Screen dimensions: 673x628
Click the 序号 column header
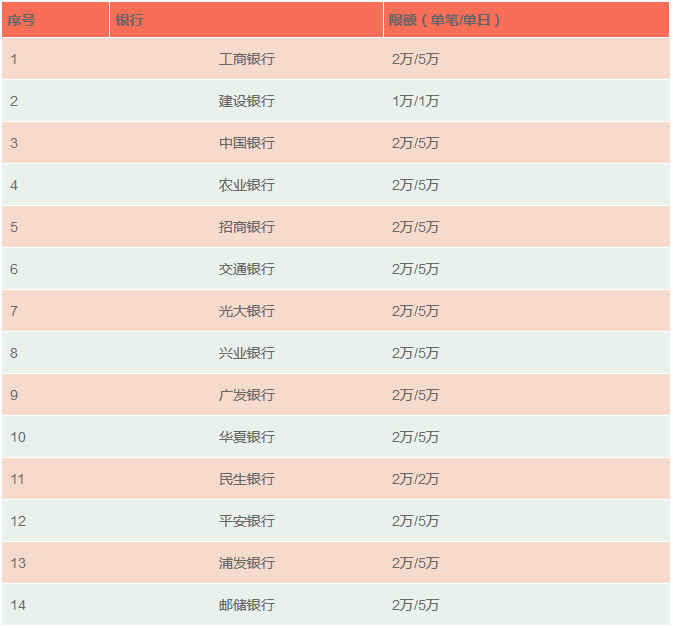tap(22, 20)
